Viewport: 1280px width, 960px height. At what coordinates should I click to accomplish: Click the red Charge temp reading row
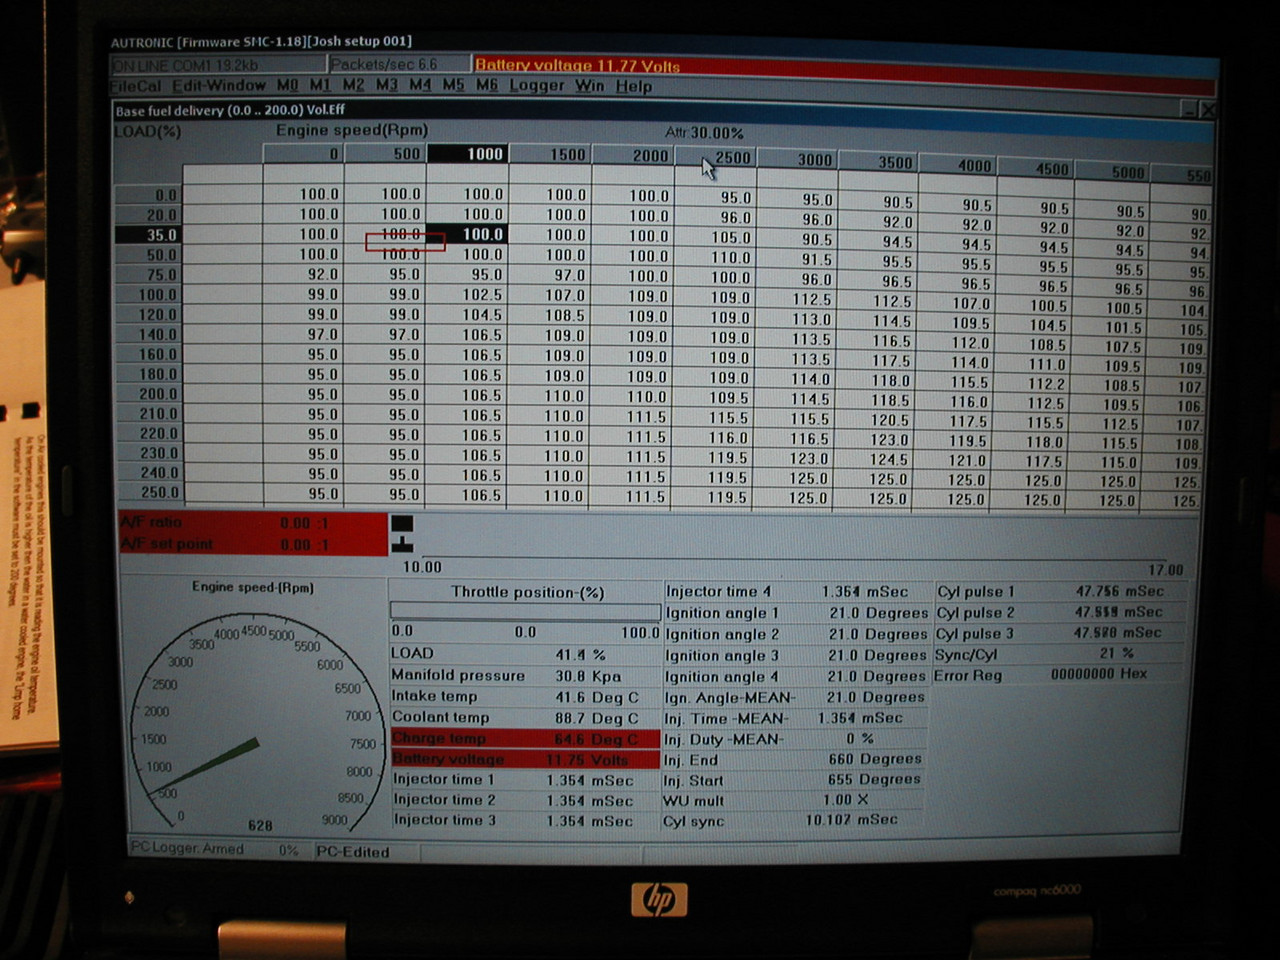point(525,739)
